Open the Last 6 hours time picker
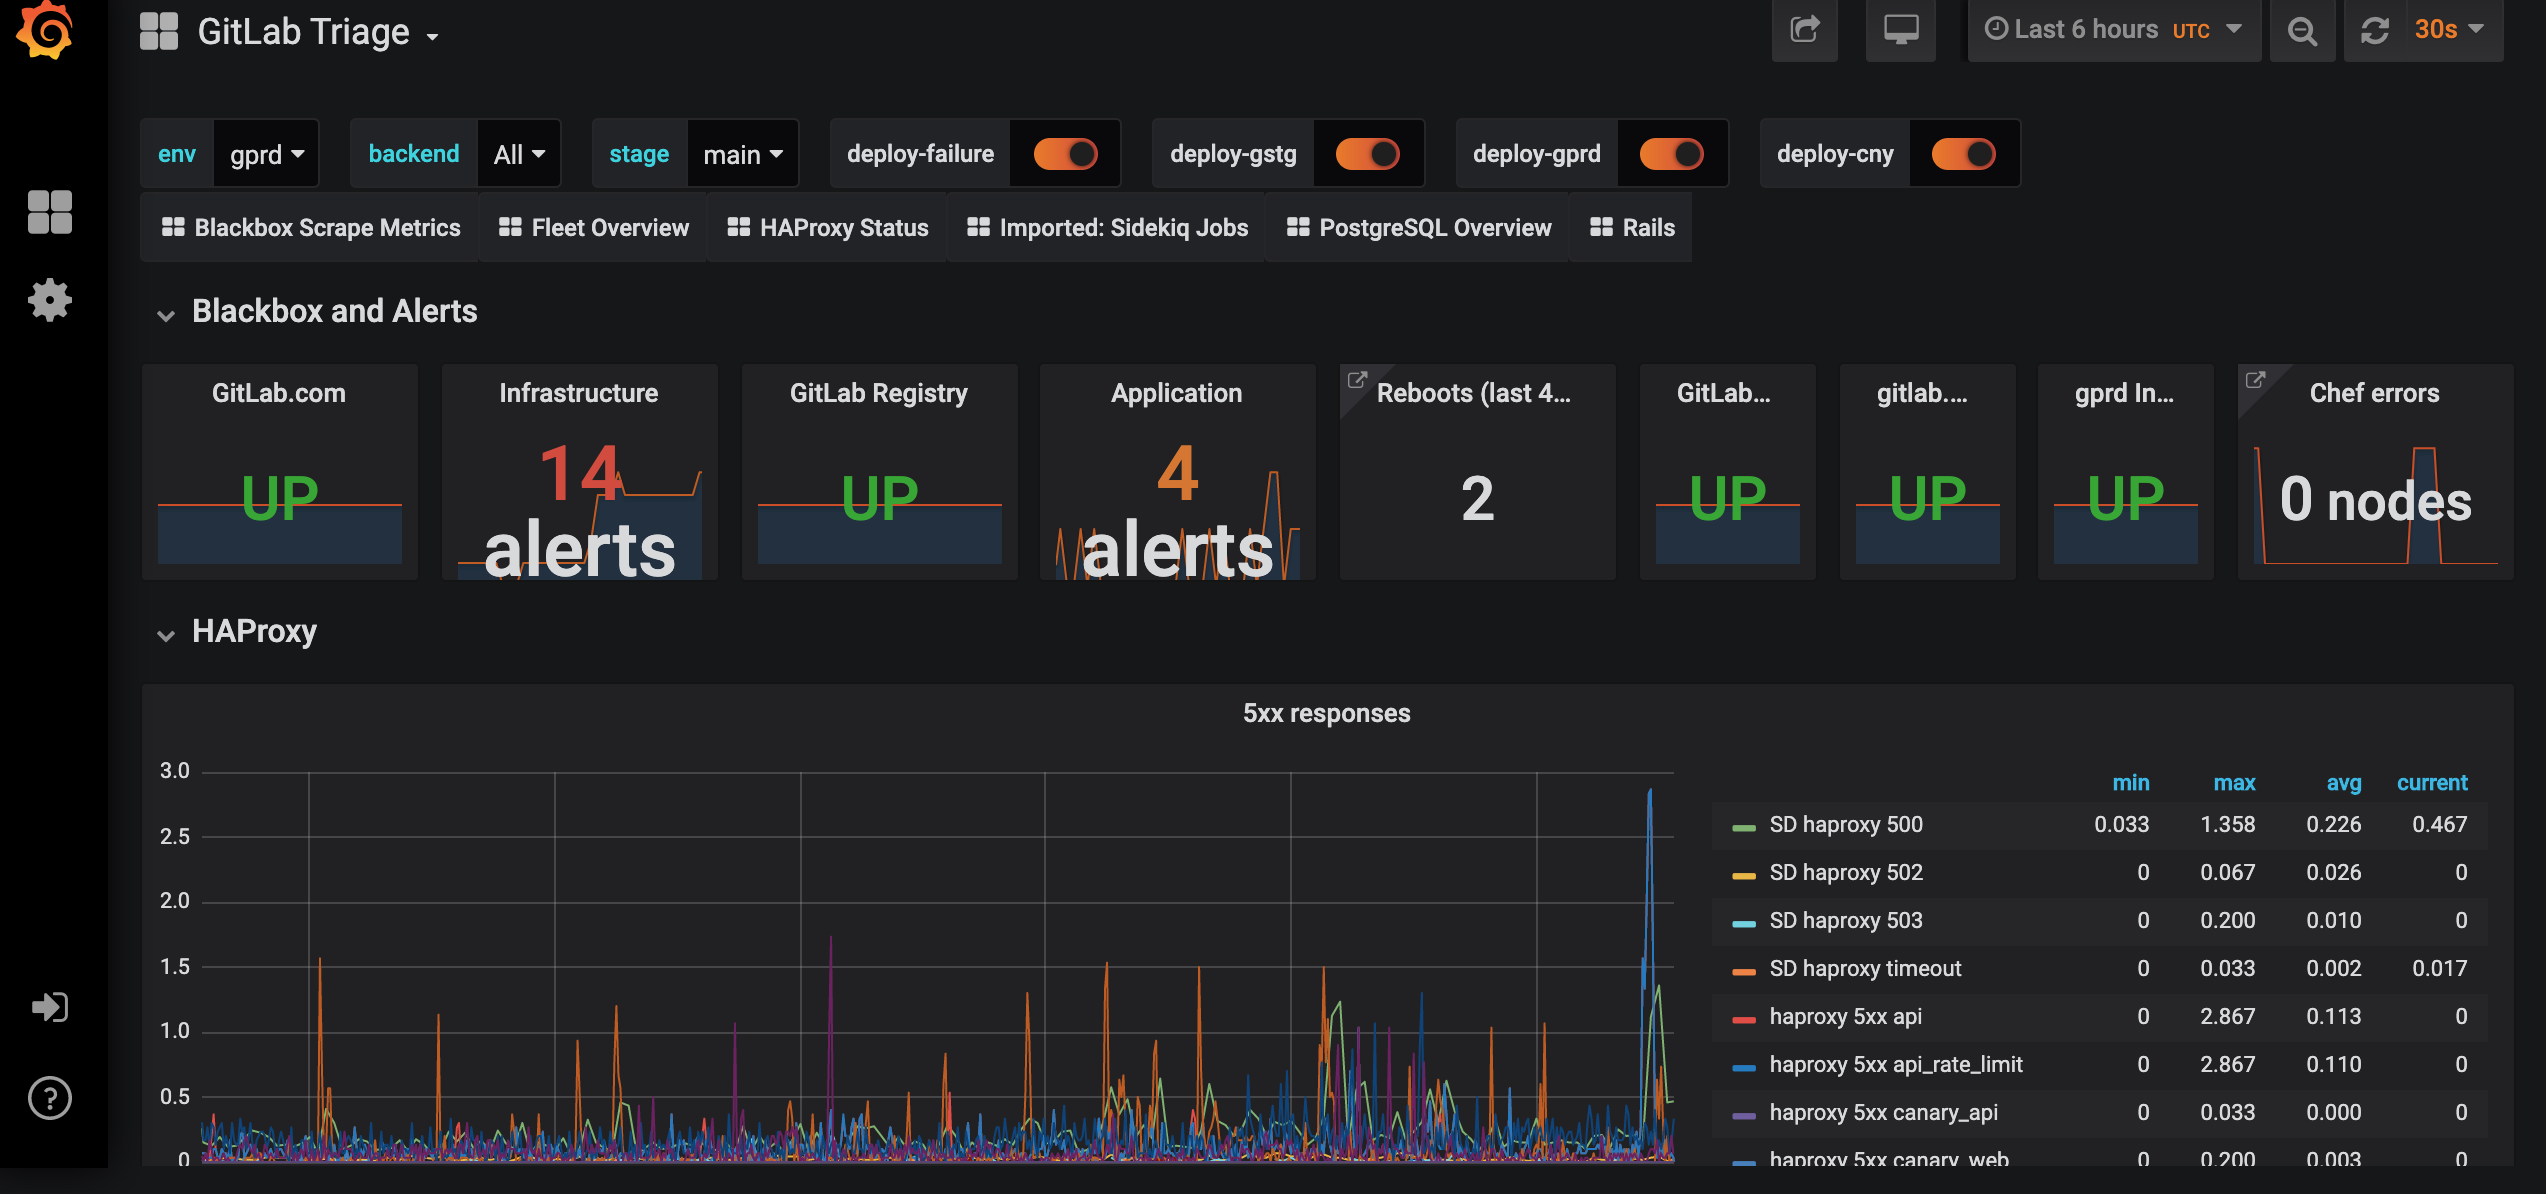Viewport: 2546px width, 1194px height. click(x=2113, y=30)
